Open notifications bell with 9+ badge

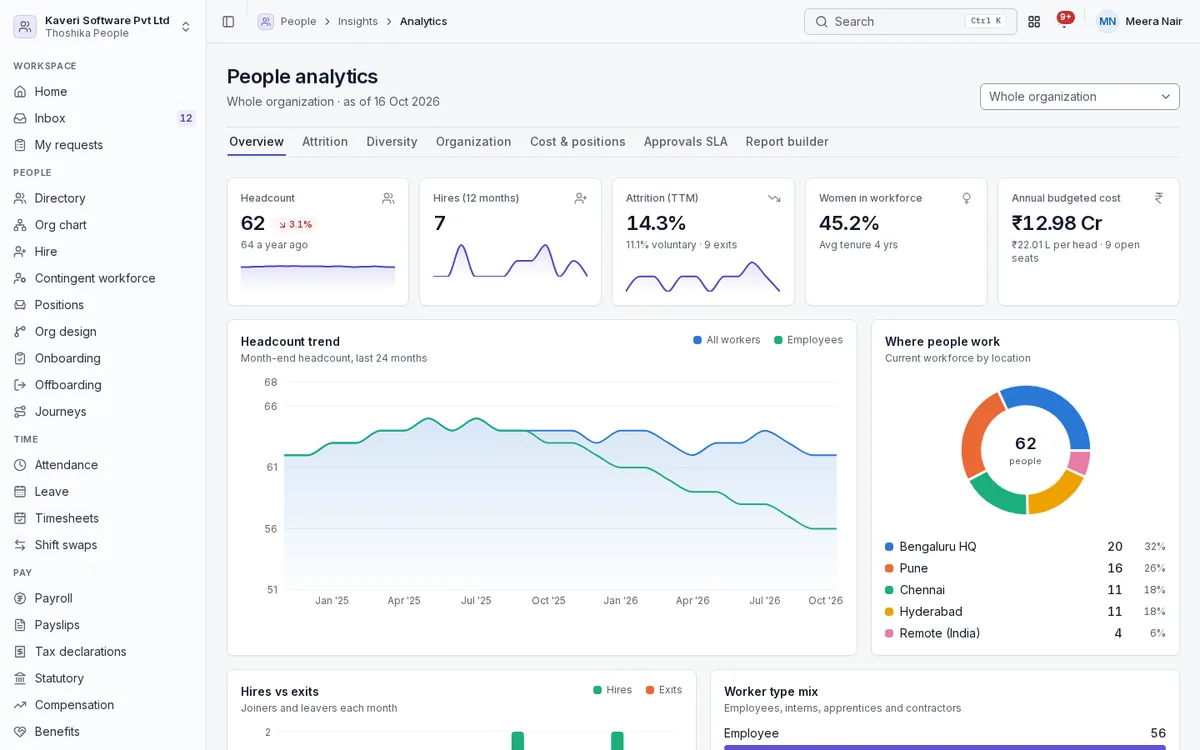(1064, 21)
